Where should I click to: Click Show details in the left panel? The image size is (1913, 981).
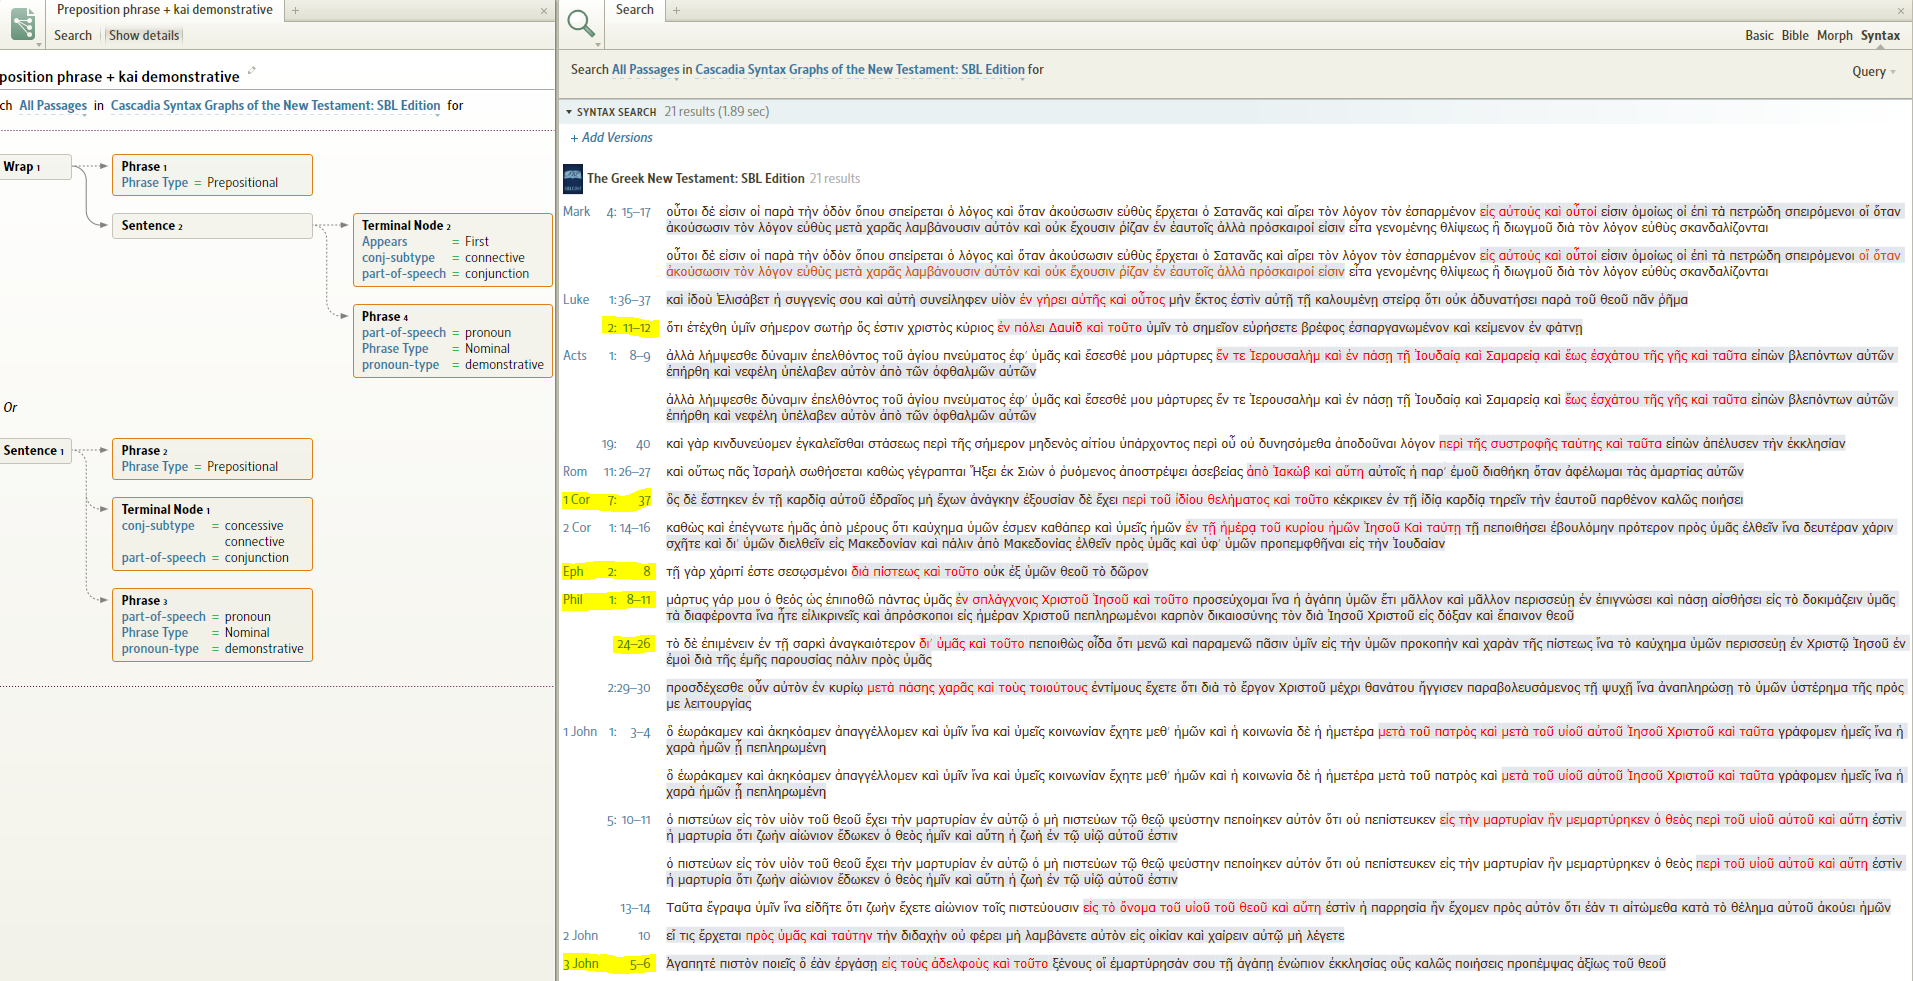tap(144, 35)
